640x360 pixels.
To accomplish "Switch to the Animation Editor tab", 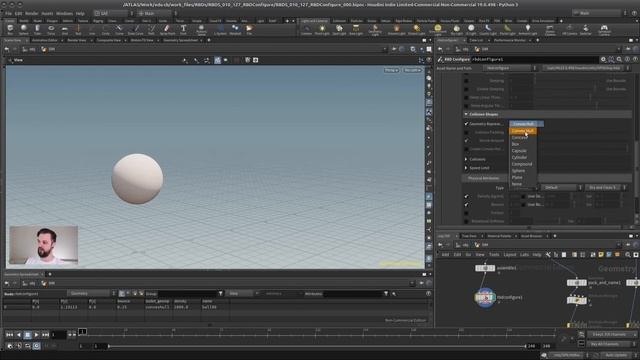I will pyautogui.click(x=44, y=40).
